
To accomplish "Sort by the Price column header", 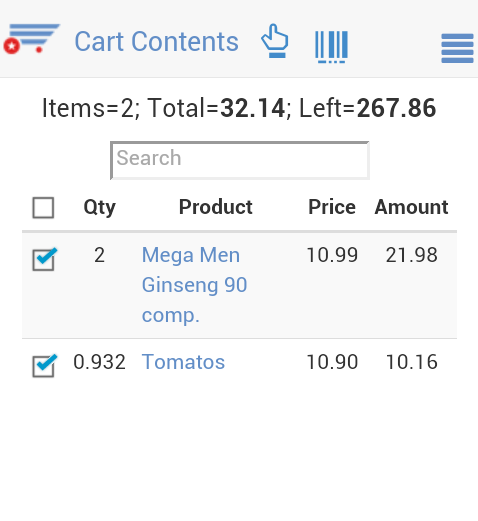I will 332,207.
